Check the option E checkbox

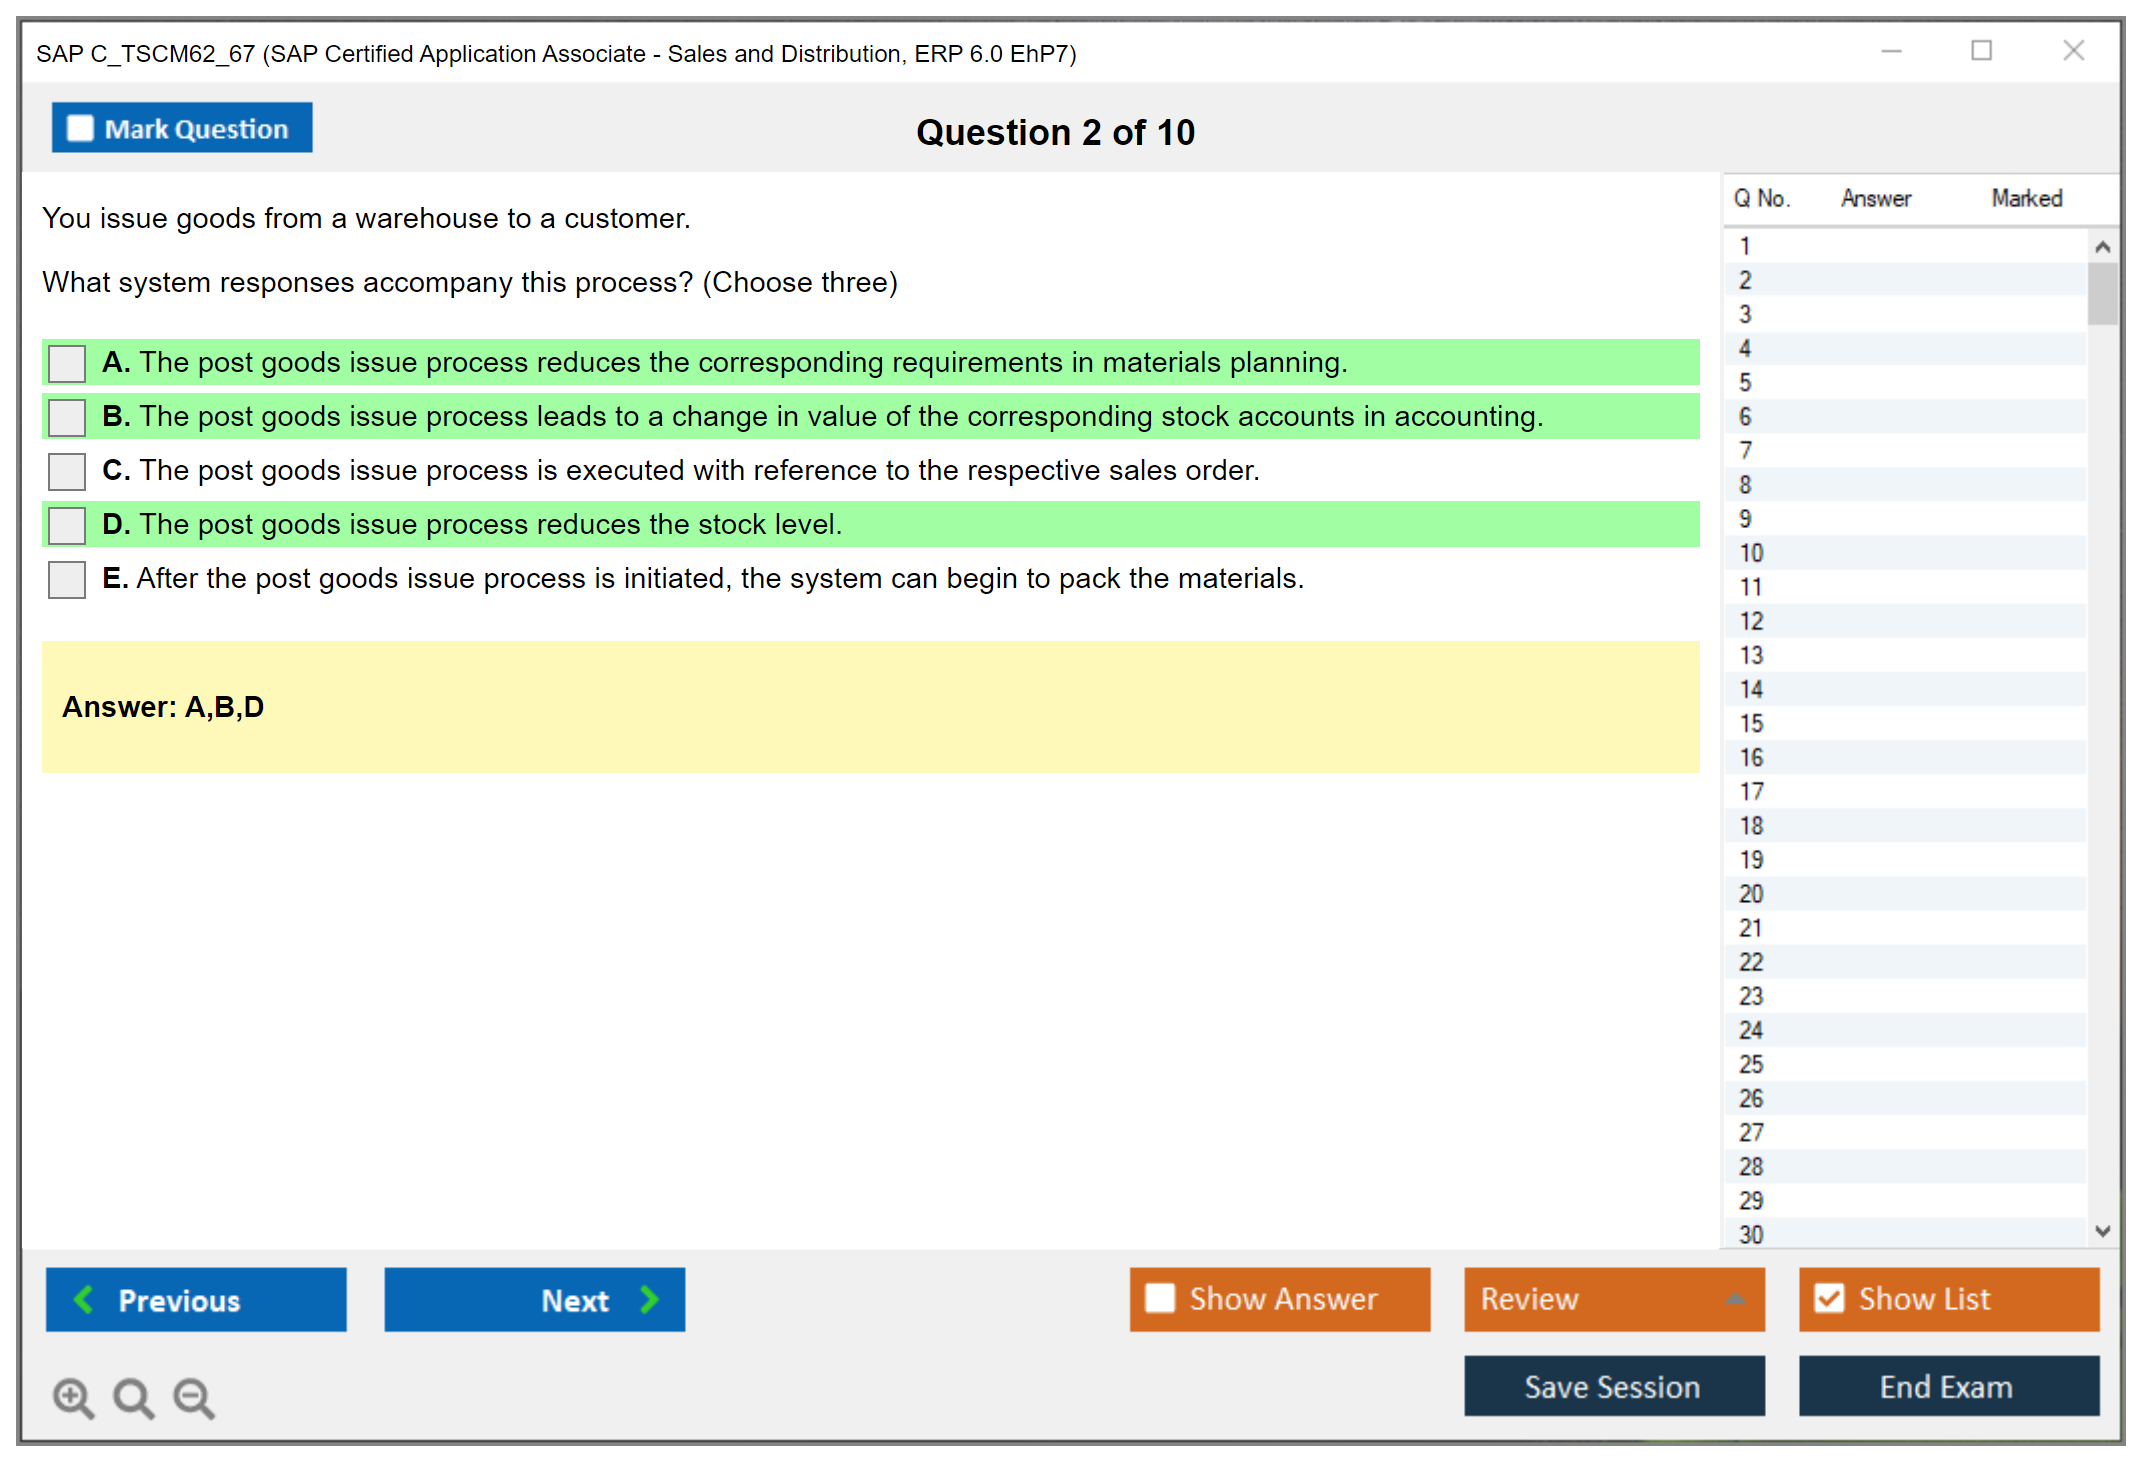pos(67,579)
